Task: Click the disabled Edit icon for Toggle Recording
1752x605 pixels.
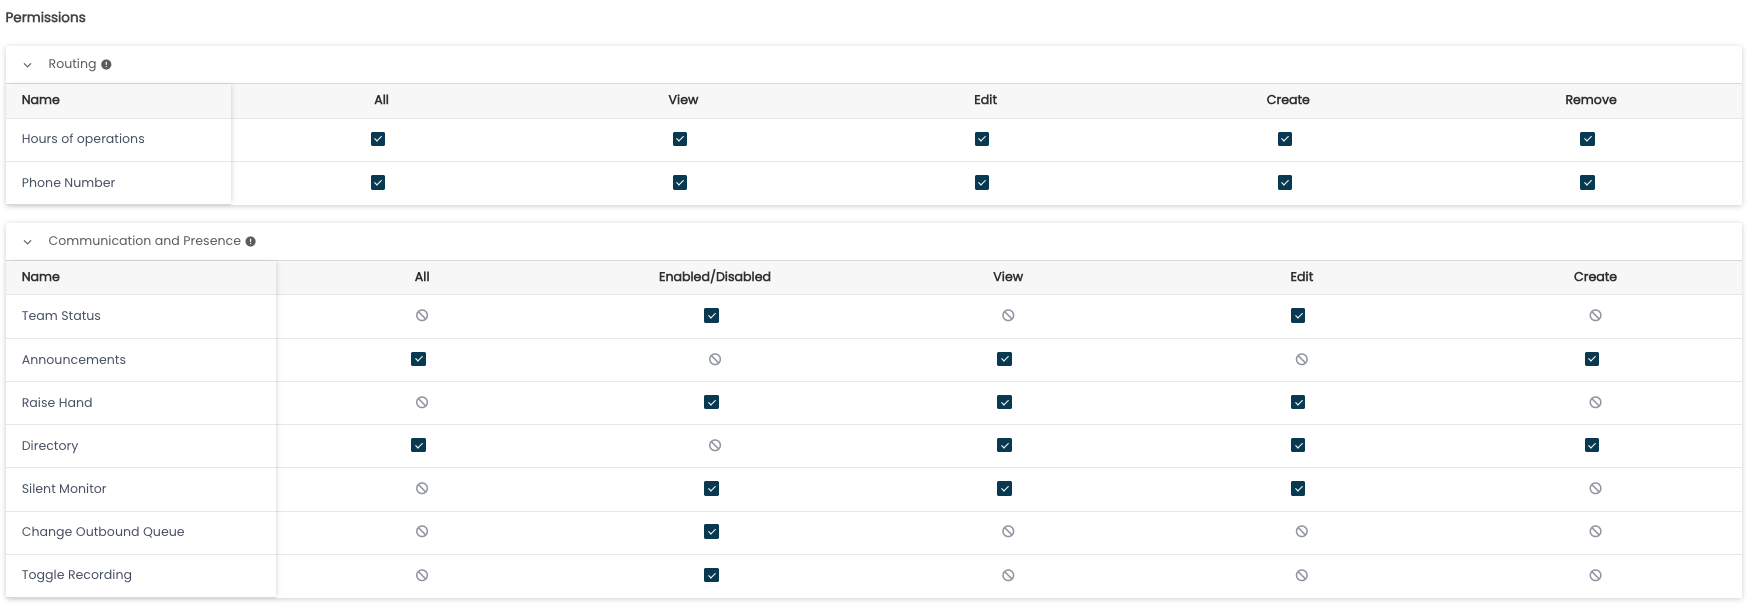Action: click(x=1301, y=575)
